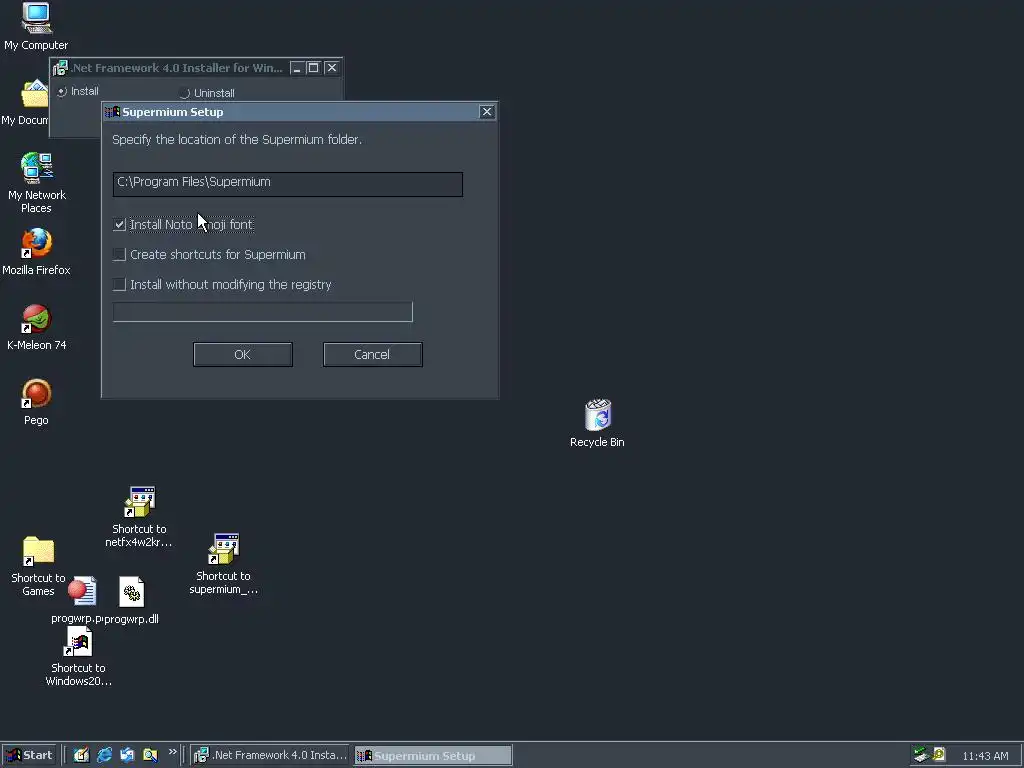Click the installation progress bar
Image resolution: width=1024 pixels, height=768 pixels.
tap(263, 312)
